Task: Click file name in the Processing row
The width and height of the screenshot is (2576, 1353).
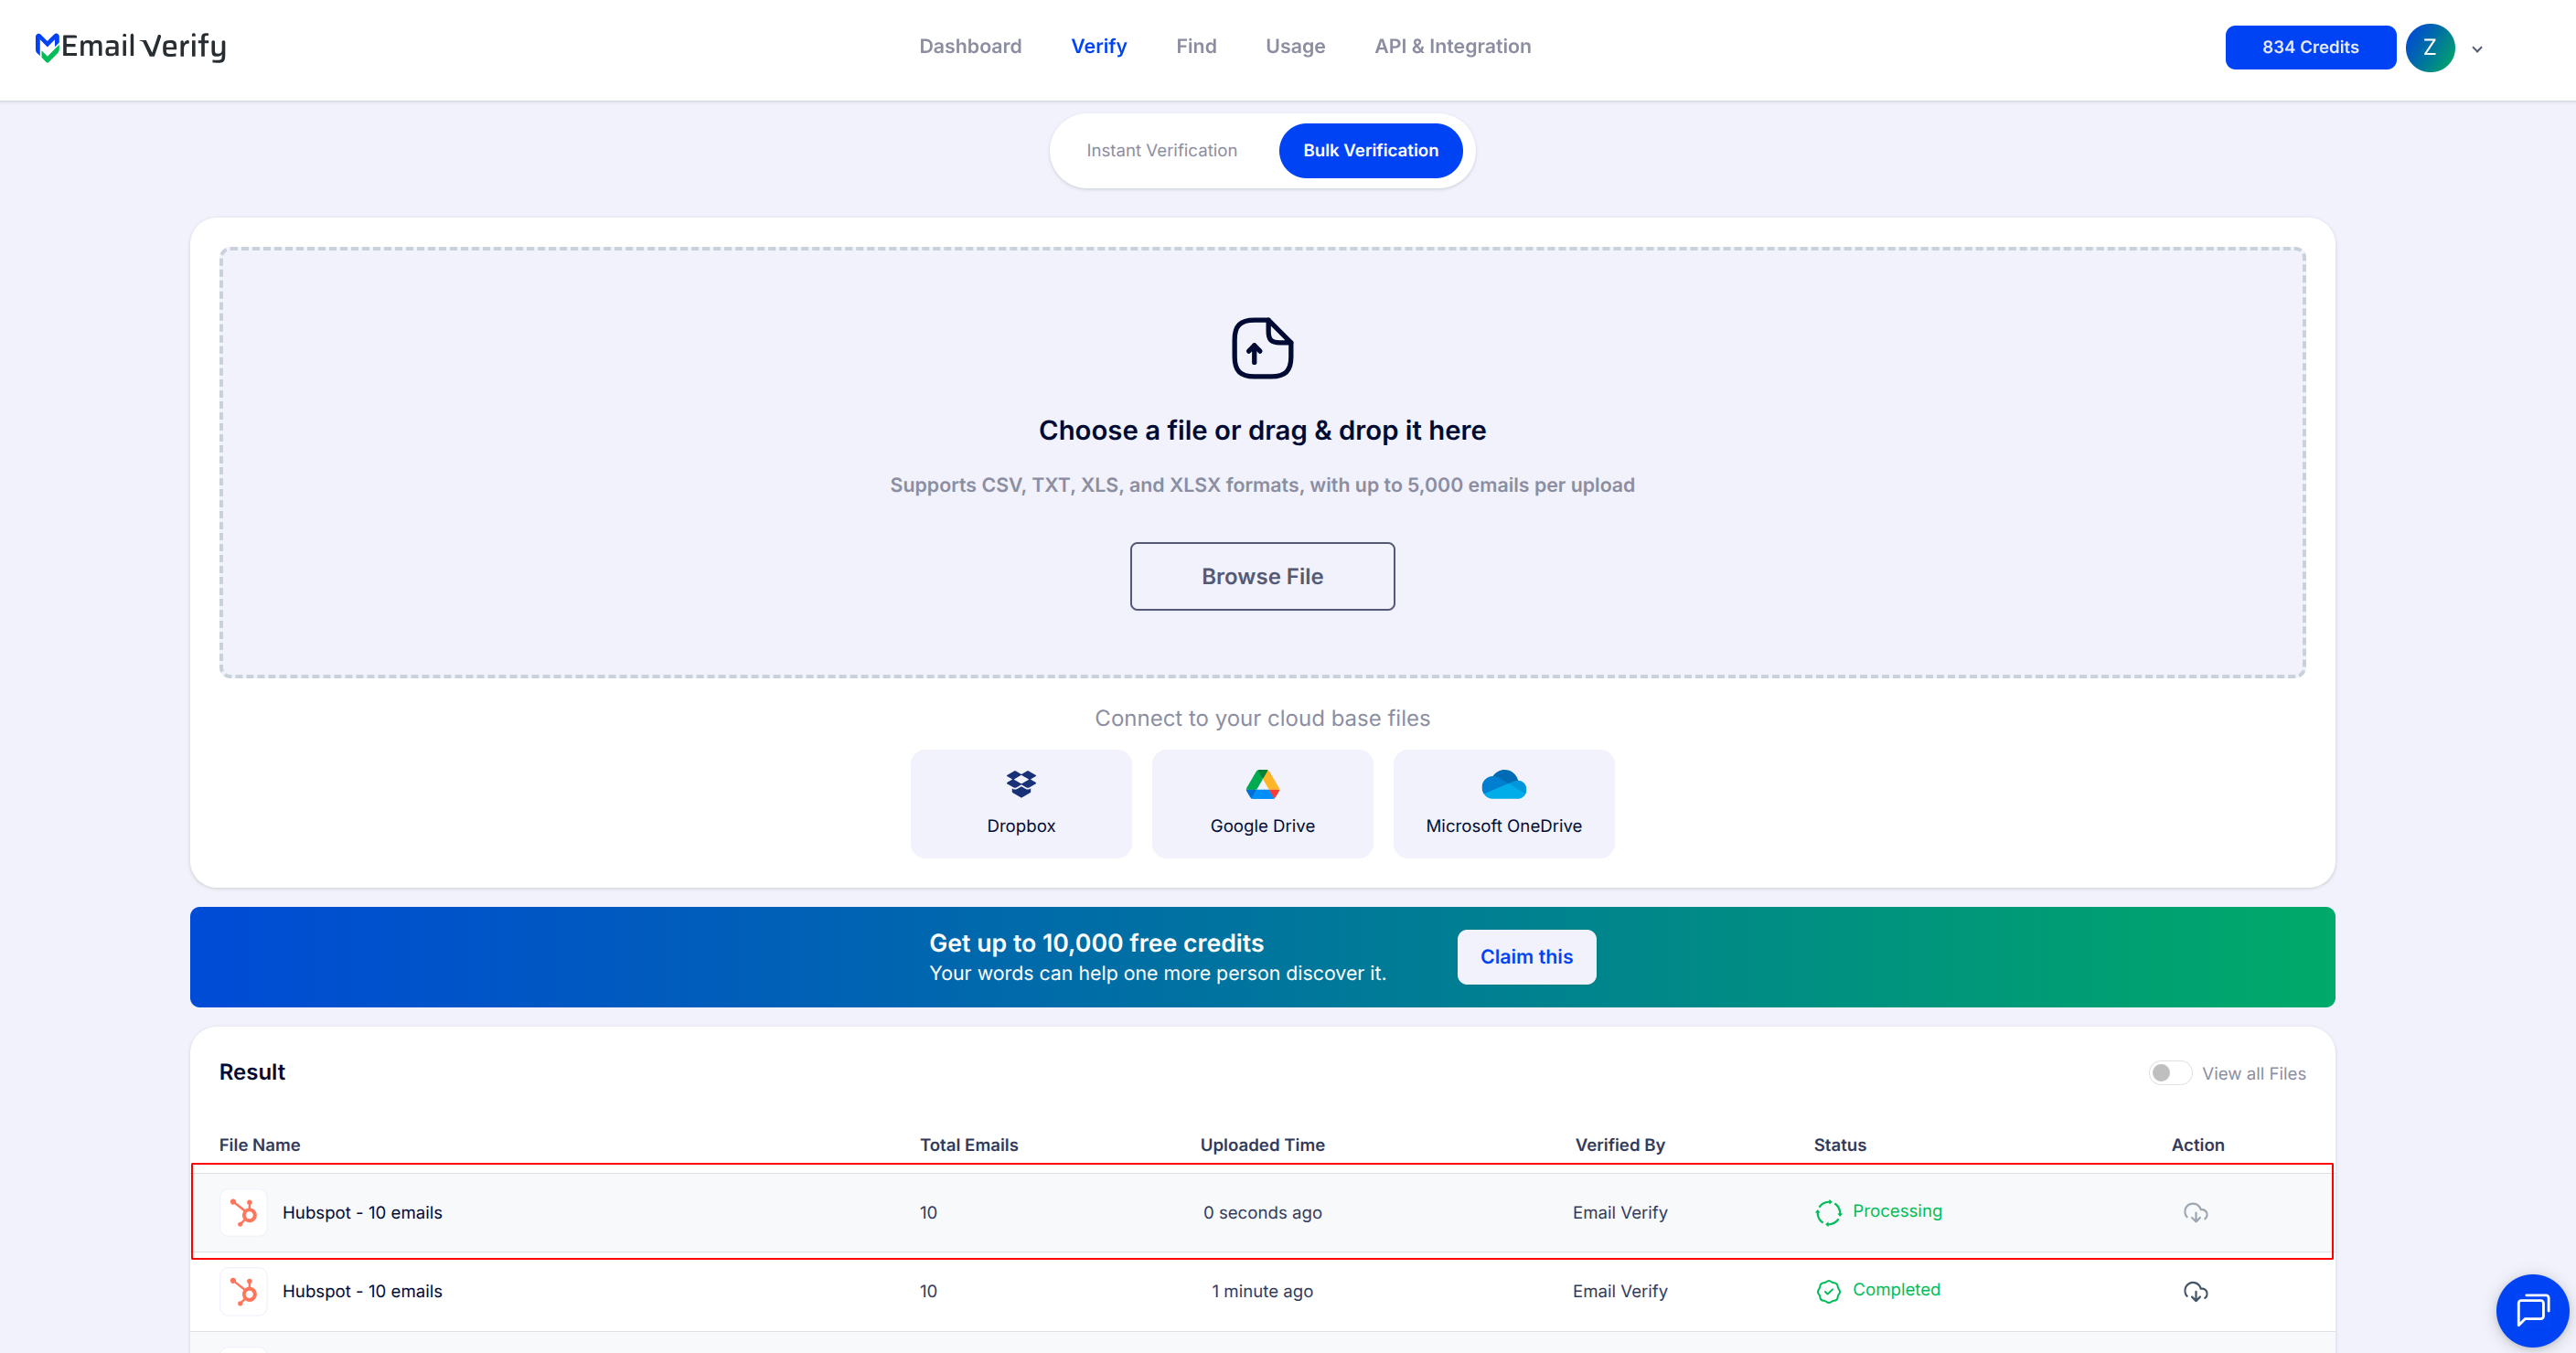Action: pyautogui.click(x=362, y=1212)
